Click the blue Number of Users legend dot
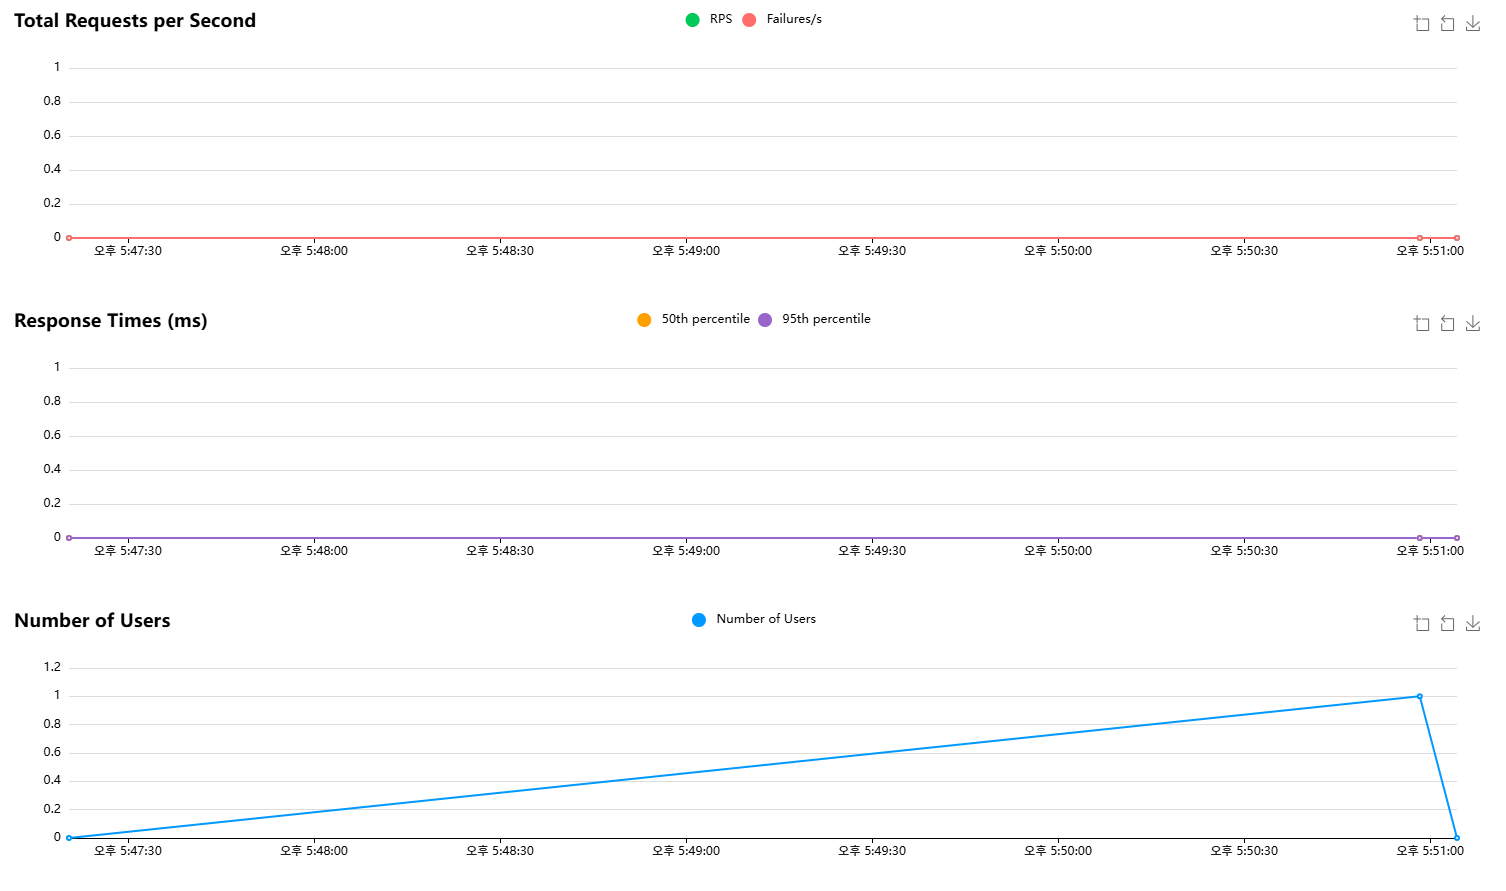The image size is (1506, 891). coord(699,620)
